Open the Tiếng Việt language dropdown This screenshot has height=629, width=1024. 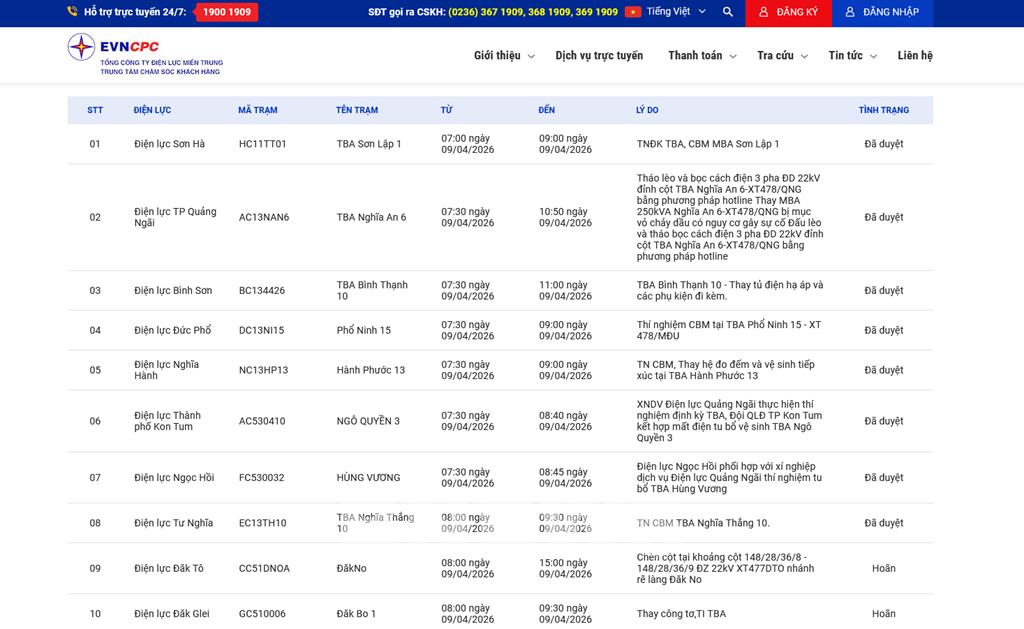pyautogui.click(x=676, y=12)
